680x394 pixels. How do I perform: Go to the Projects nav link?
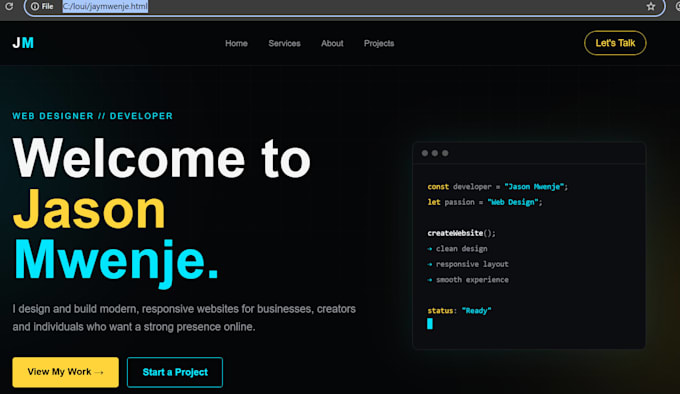click(379, 43)
